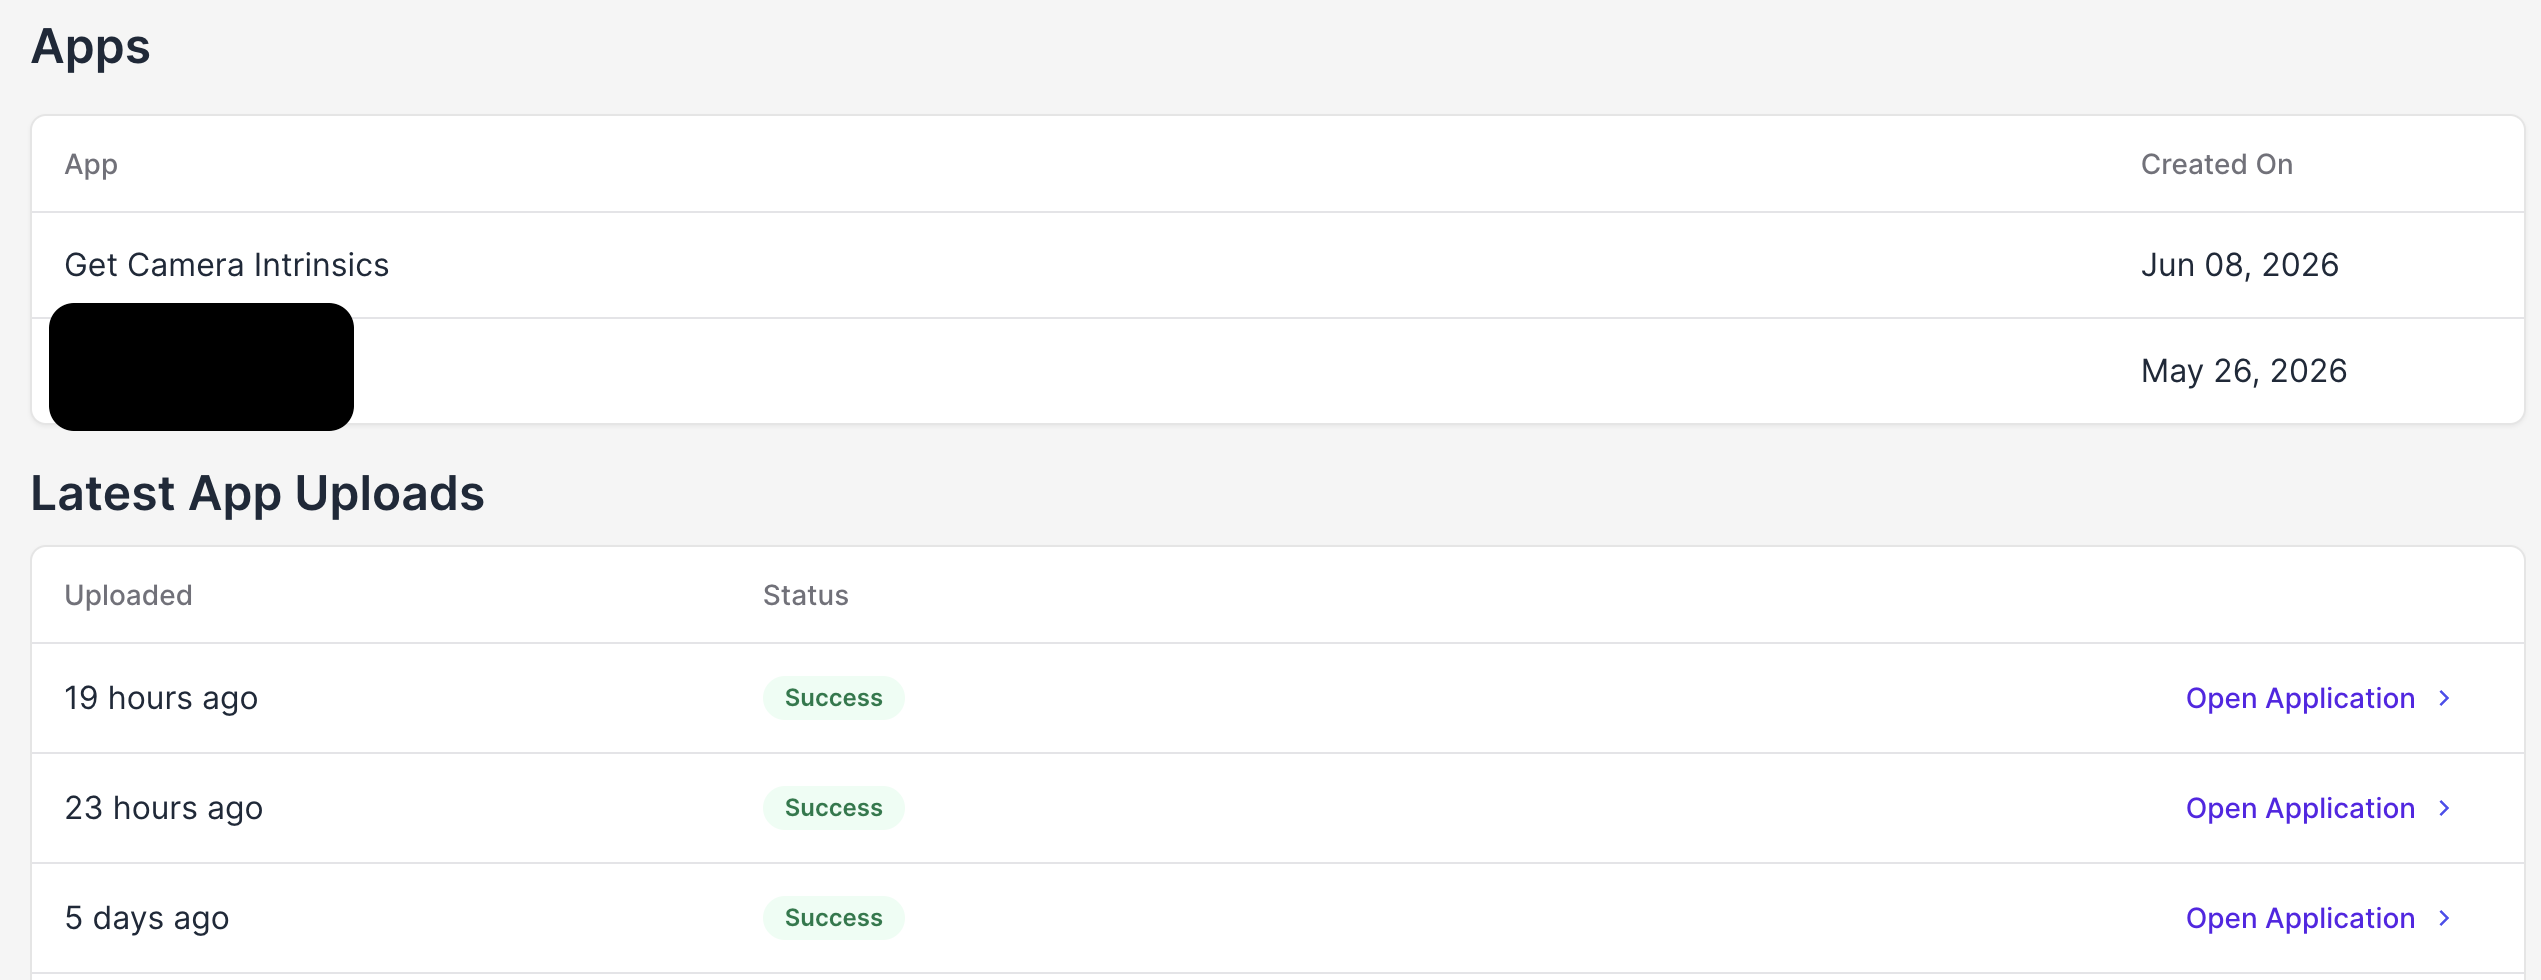
Task: Click the Jun 08, 2026 created date
Action: 2239,265
